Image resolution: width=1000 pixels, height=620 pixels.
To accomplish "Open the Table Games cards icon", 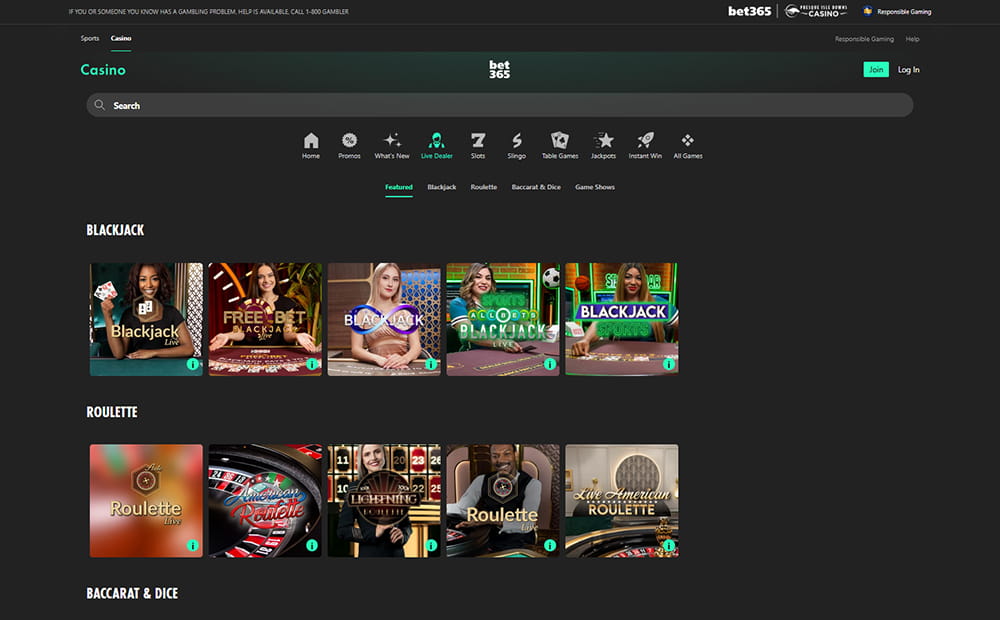I will click(x=560, y=141).
